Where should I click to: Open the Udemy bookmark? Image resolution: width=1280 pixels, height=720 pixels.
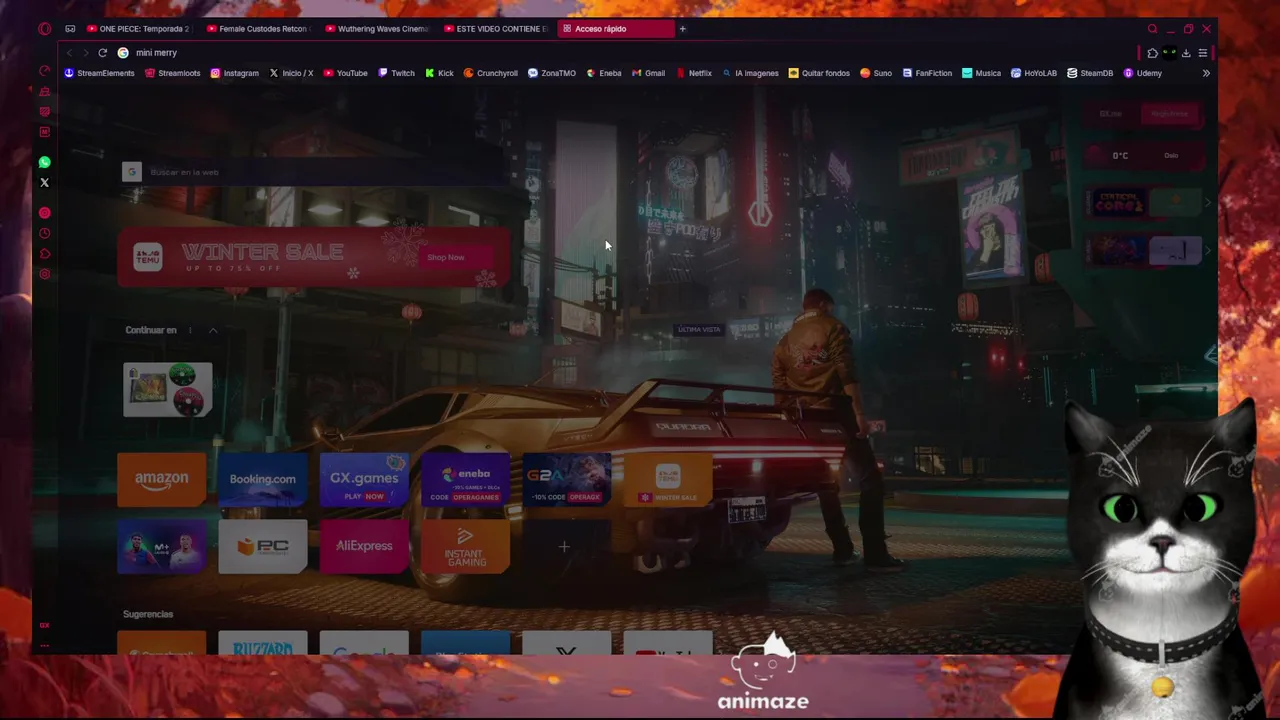point(1143,73)
